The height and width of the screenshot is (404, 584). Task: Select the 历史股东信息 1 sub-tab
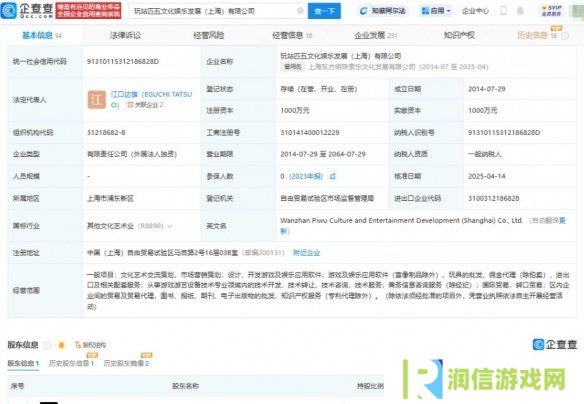[72, 363]
